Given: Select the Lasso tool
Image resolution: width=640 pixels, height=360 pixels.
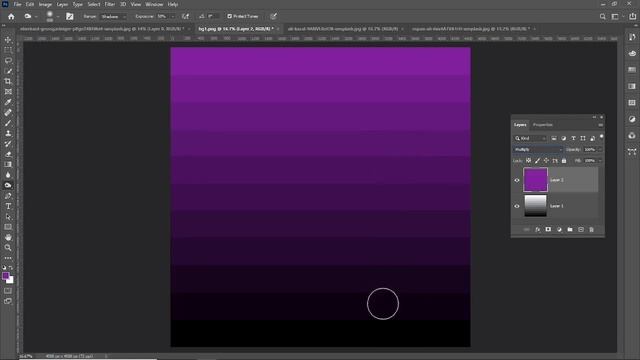Looking at the screenshot, I should (8, 60).
